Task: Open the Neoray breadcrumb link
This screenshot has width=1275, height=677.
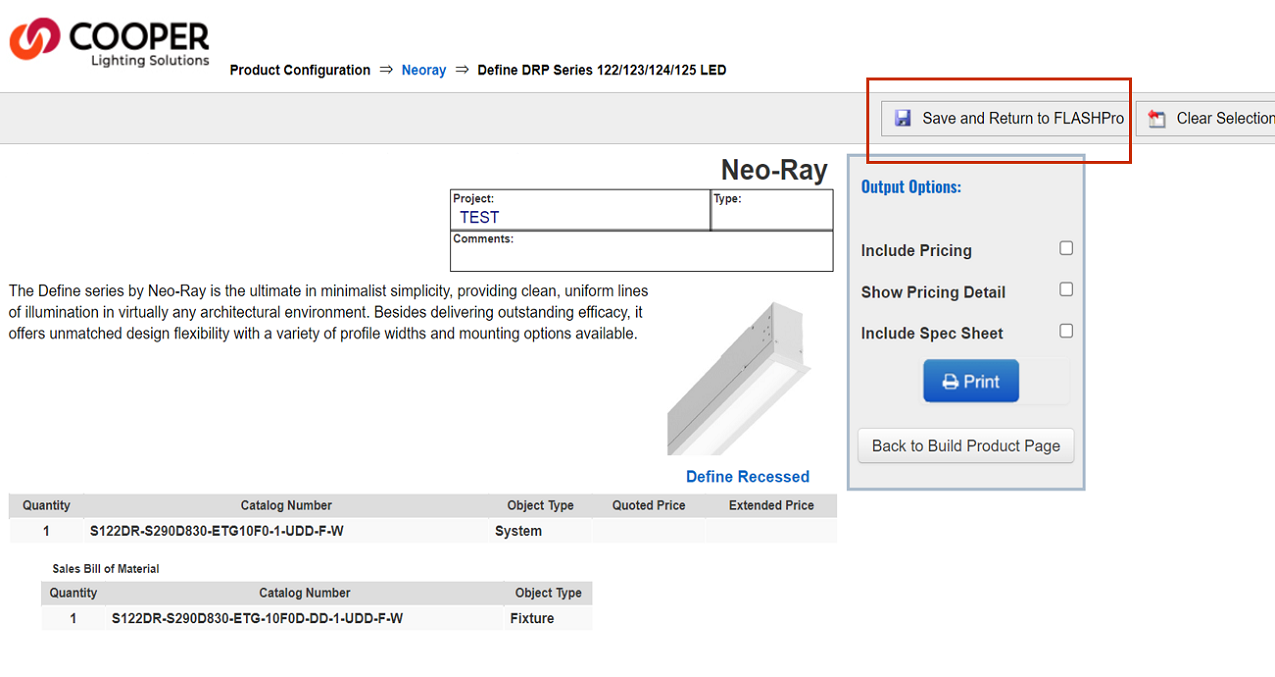Action: click(x=424, y=70)
